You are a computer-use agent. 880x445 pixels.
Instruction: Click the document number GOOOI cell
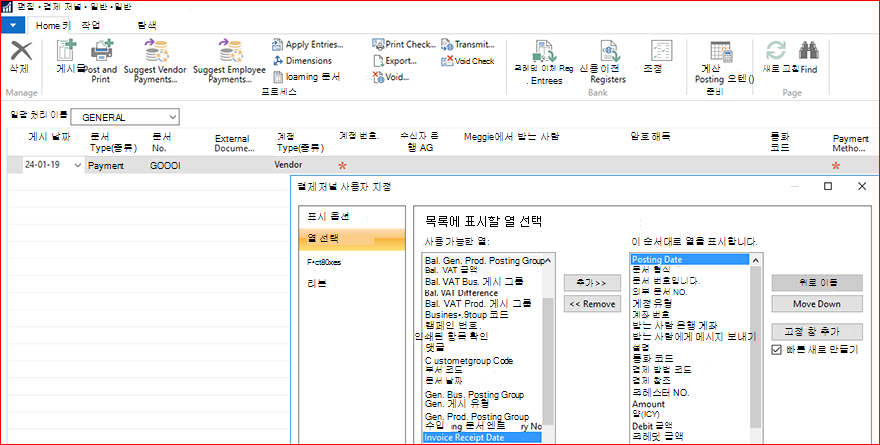click(x=166, y=166)
